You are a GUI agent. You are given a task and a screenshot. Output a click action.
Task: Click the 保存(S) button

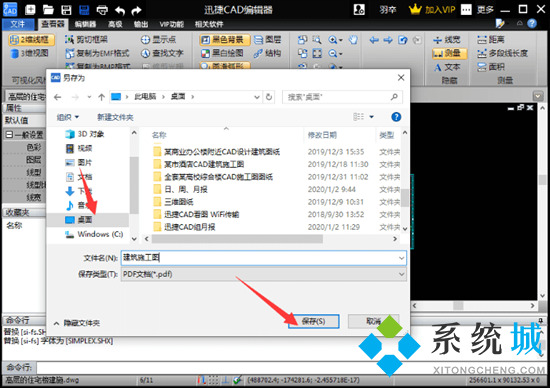tap(314, 321)
